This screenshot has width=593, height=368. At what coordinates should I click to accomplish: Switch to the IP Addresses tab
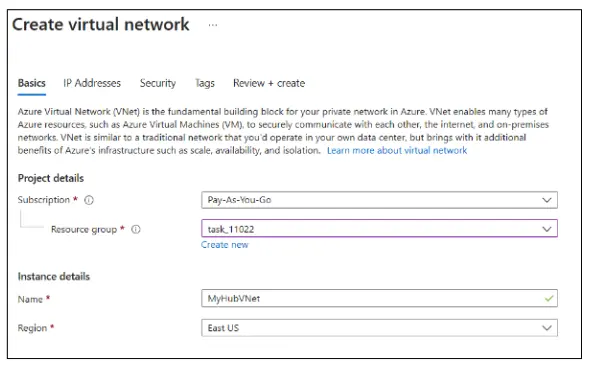coord(92,83)
